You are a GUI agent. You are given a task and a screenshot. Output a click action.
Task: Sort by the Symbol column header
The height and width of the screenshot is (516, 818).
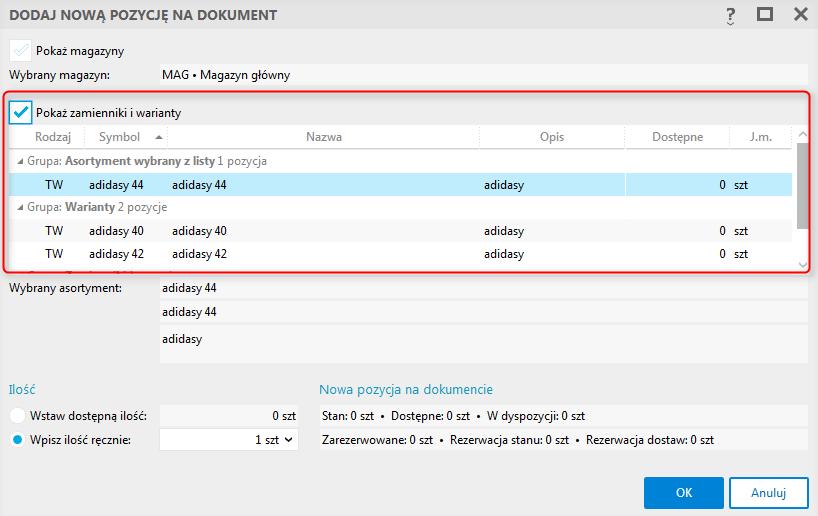coord(119,137)
